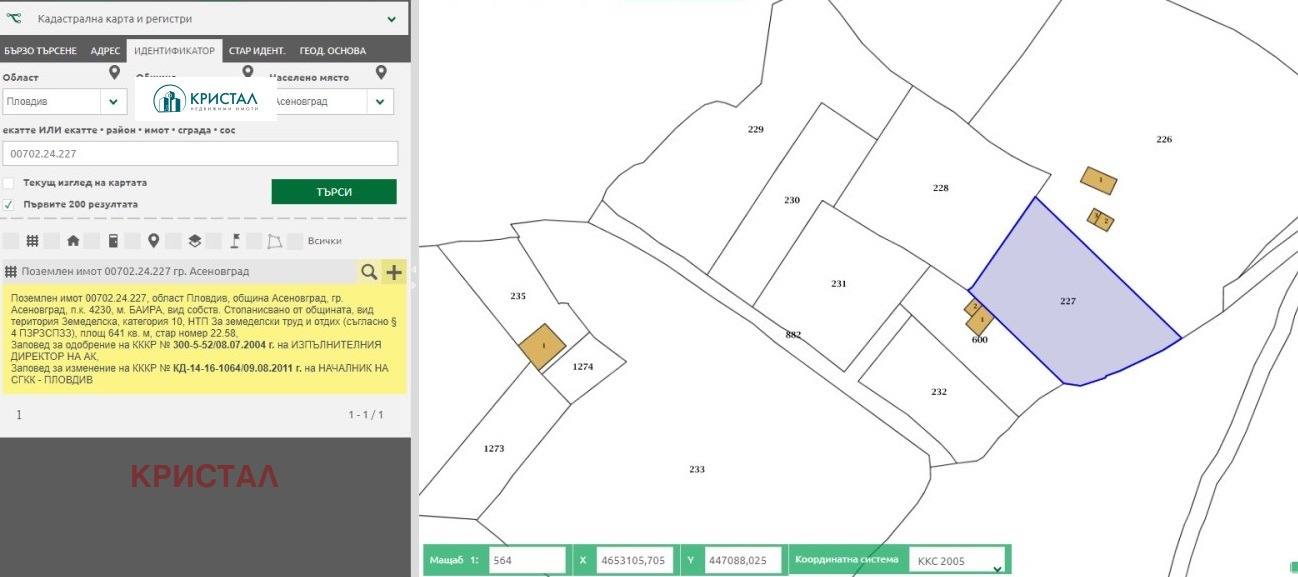Open the 'АДРЕС' tab
Viewport: 1298px width, 577px height.
[105, 51]
